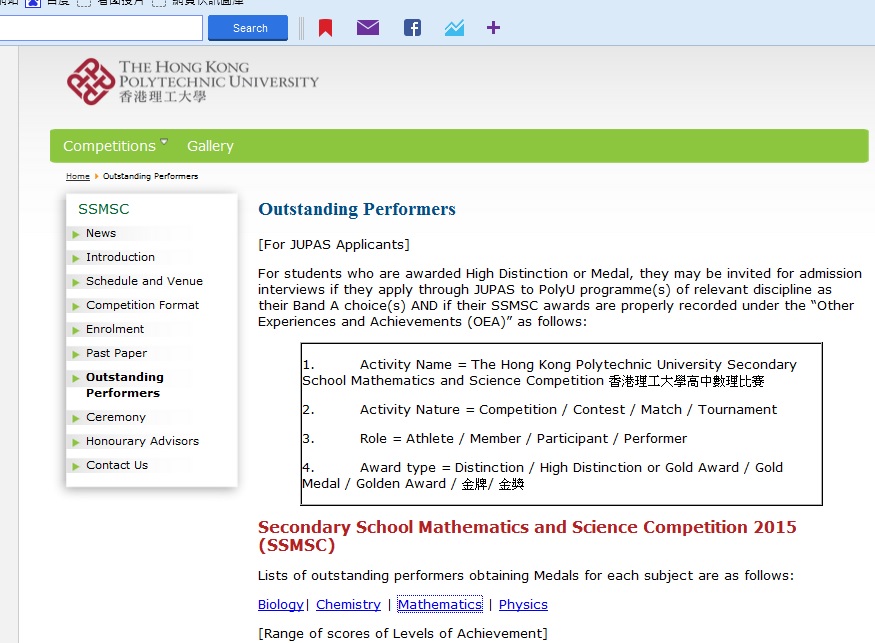Viewport: 875px width, 643px height.
Task: Open the Biology medal list link
Action: click(x=280, y=605)
